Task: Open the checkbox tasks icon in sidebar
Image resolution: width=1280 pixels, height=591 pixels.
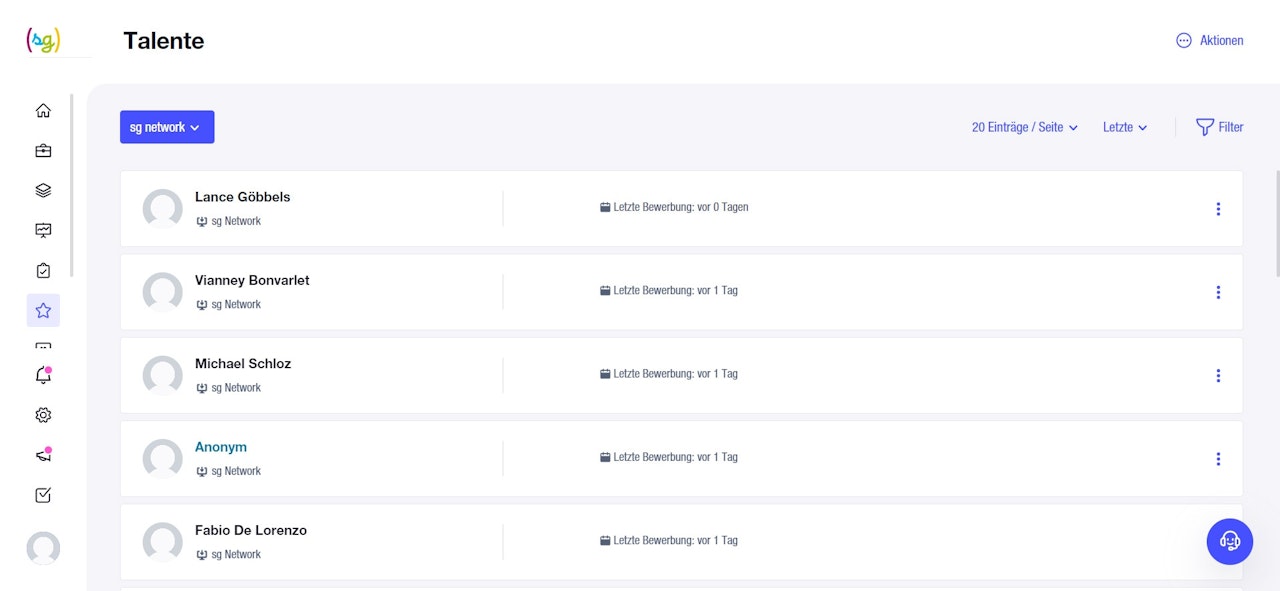Action: pyautogui.click(x=43, y=495)
